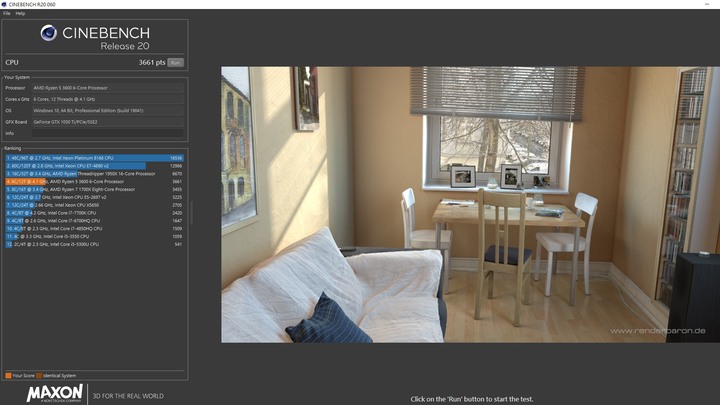This screenshot has width=720, height=405.
Task: Click the rendered room preview image
Action: pos(471,205)
